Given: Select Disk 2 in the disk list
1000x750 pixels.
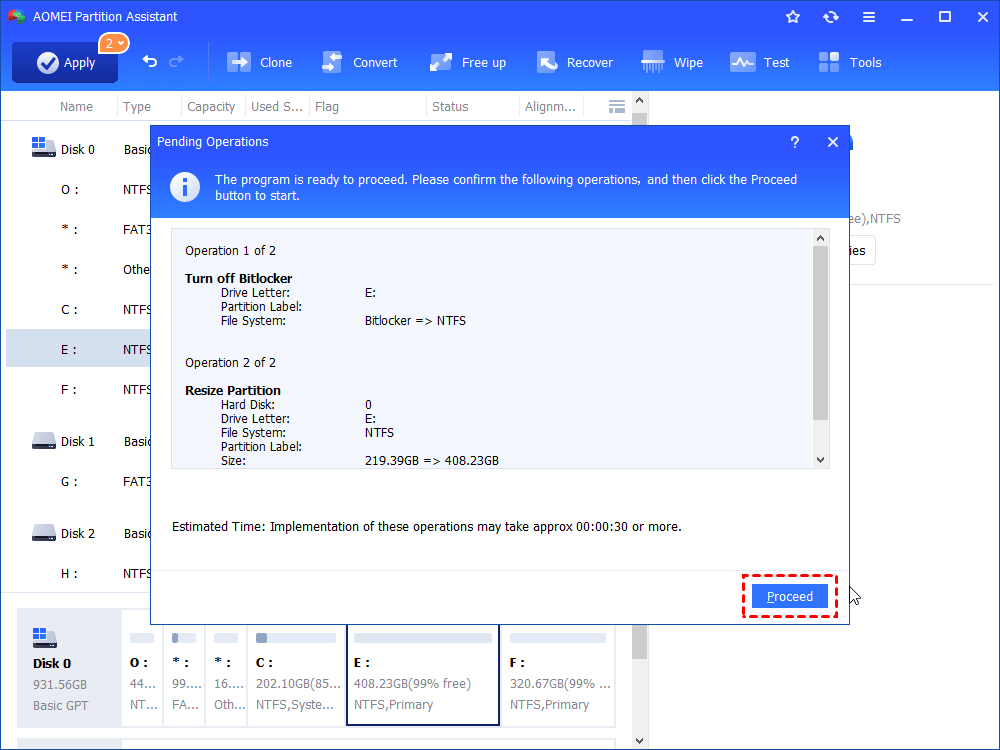Looking at the screenshot, I should coord(77,533).
